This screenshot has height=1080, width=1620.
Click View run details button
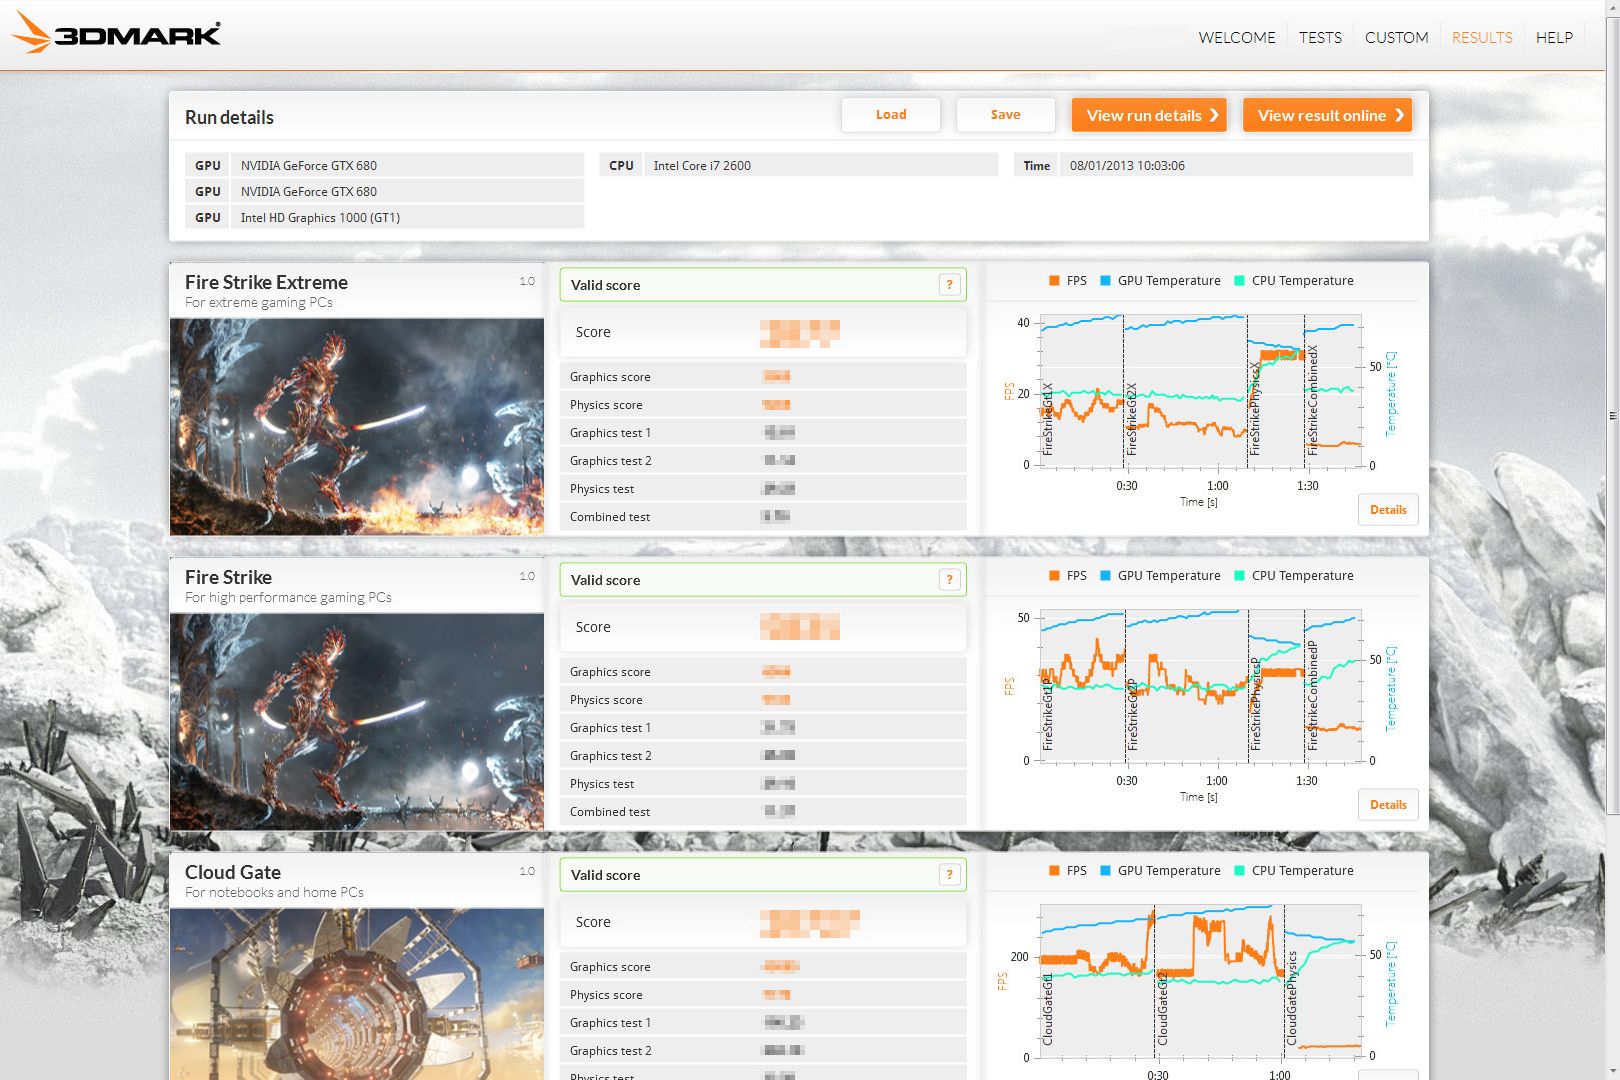[x=1150, y=115]
